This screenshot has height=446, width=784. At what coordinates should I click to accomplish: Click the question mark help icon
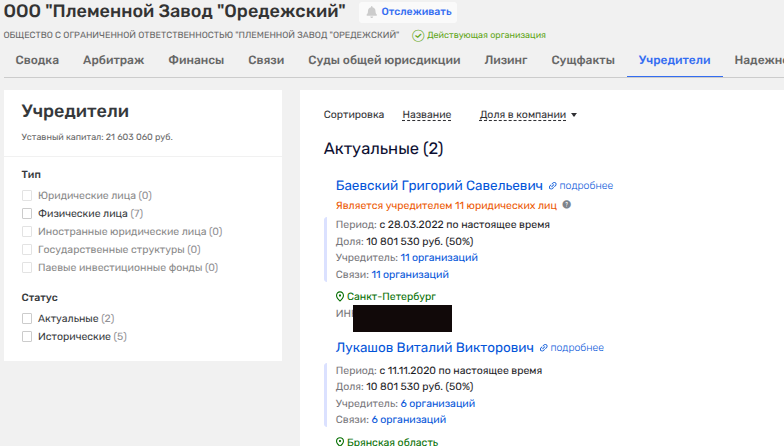(567, 205)
